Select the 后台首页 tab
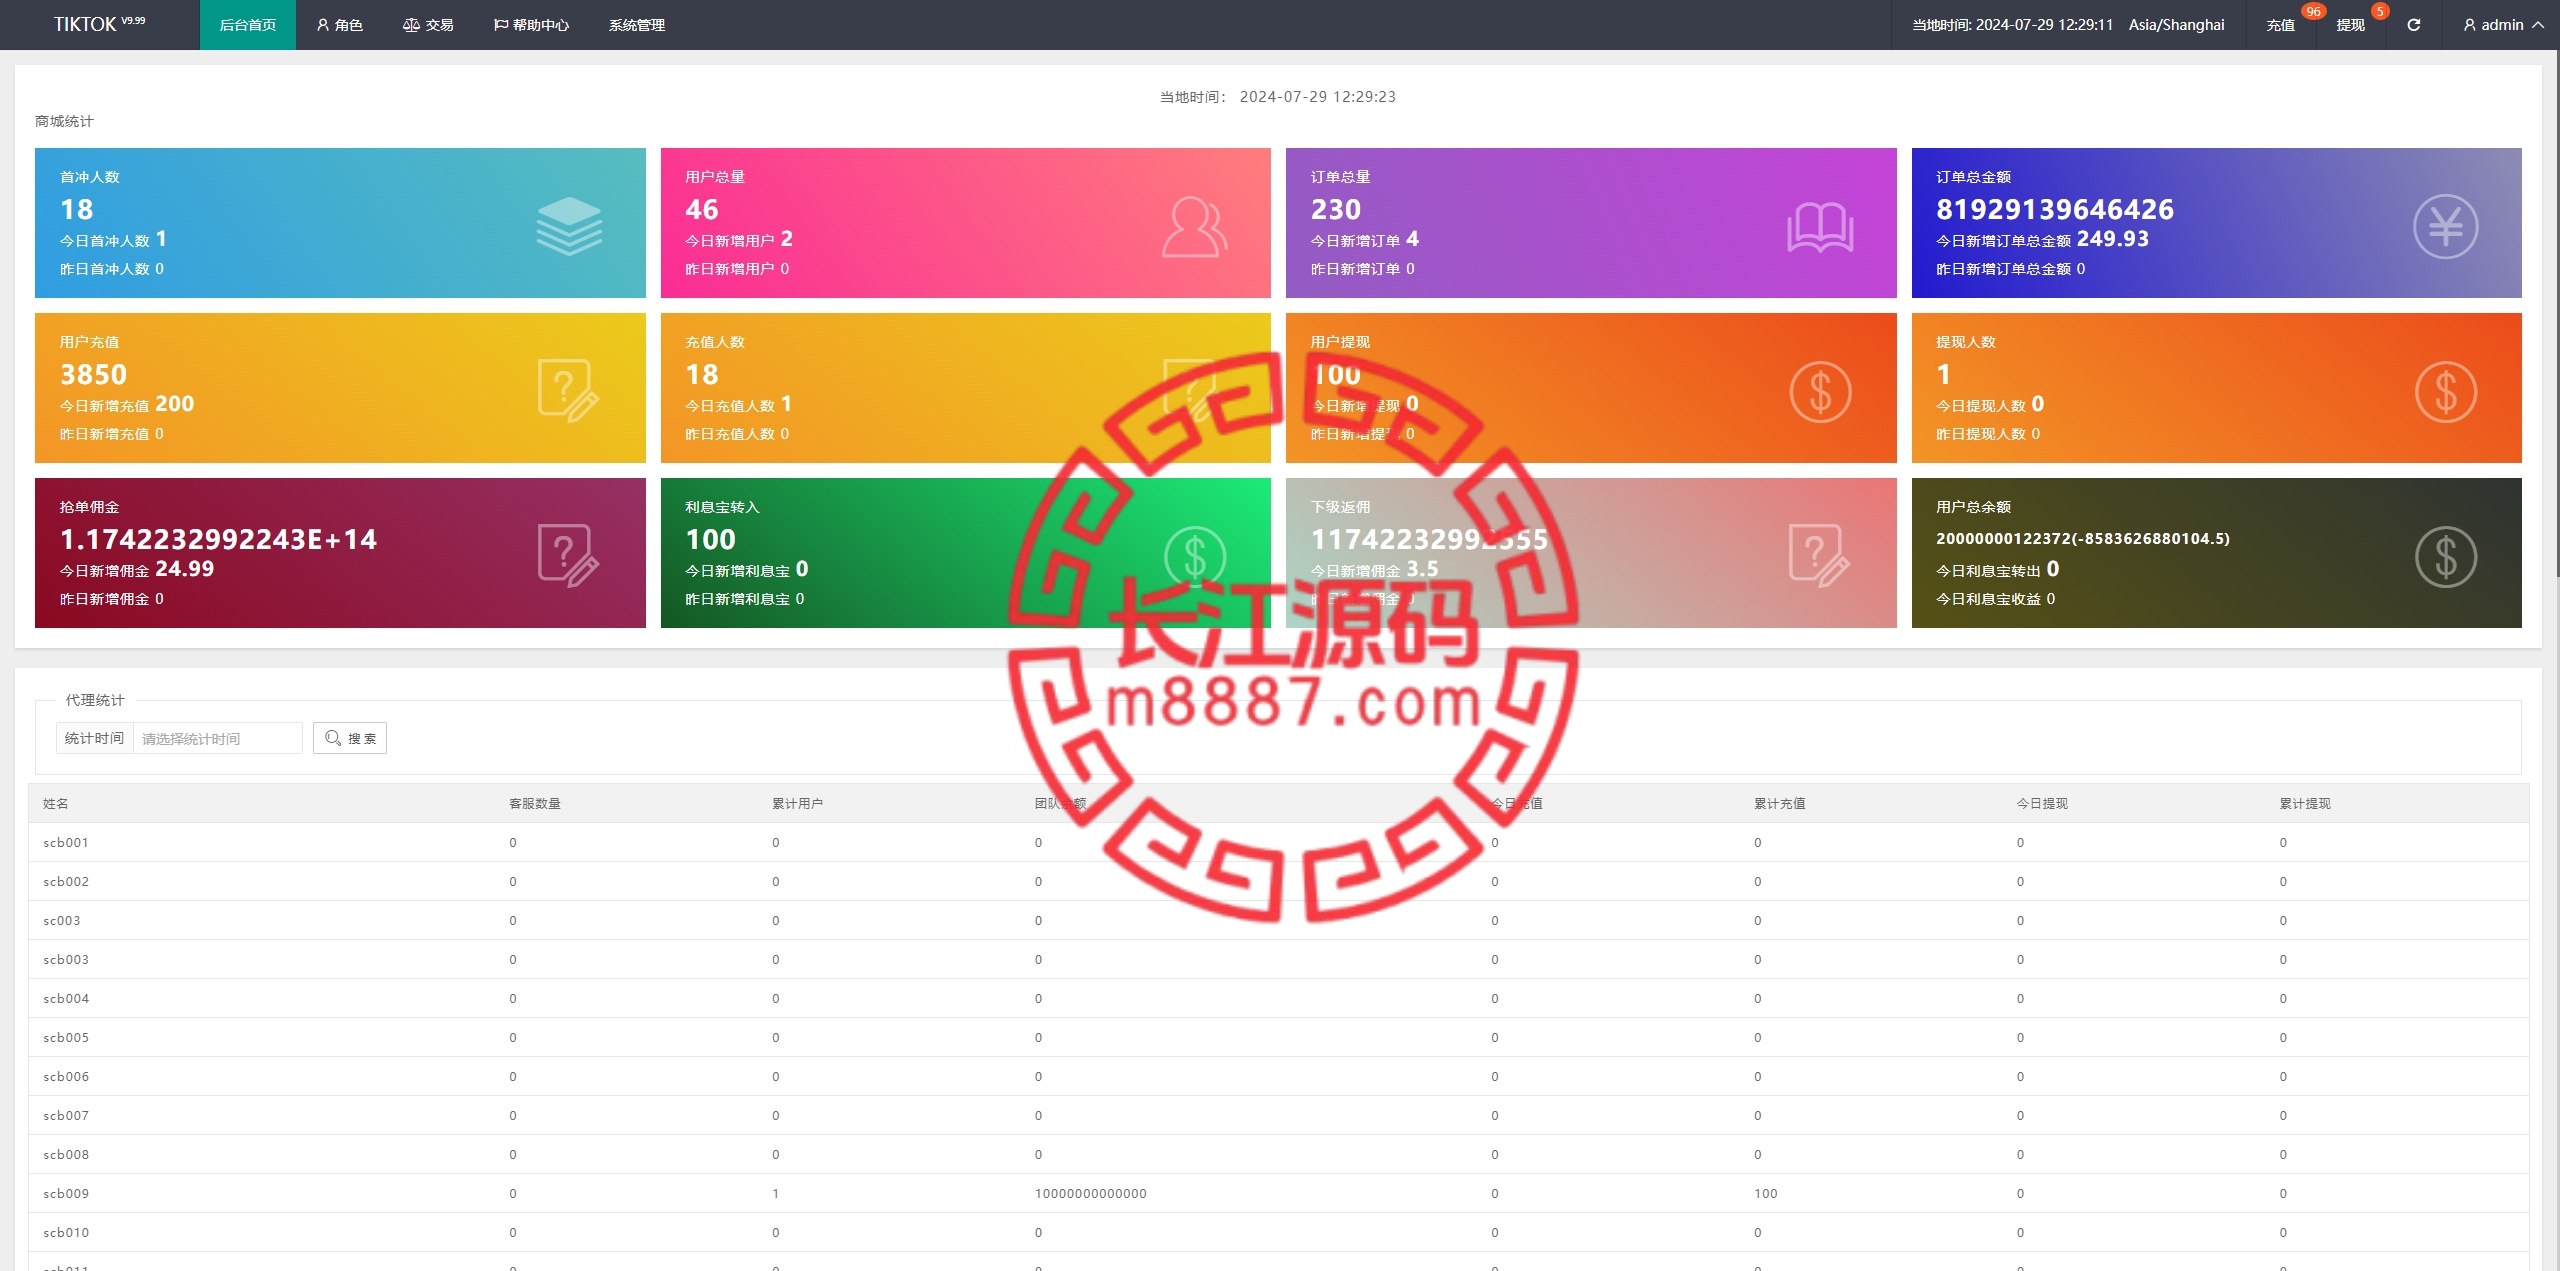Screen dimensions: 2560x1271 point(248,25)
